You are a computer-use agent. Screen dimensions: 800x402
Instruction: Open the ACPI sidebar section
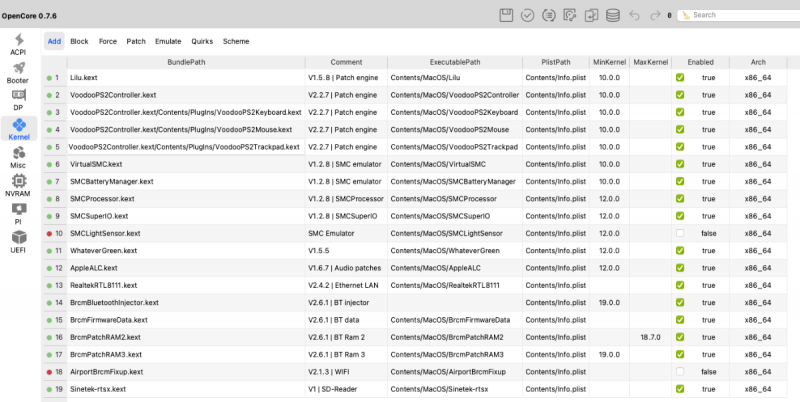click(18, 44)
